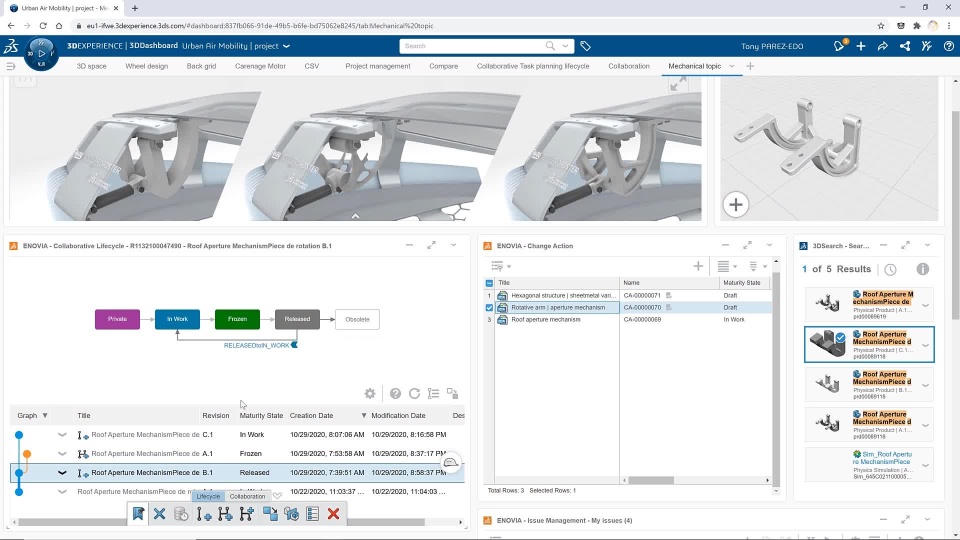Open the tag 6WTags icon by search
The width and height of the screenshot is (960, 540).
[585, 46]
